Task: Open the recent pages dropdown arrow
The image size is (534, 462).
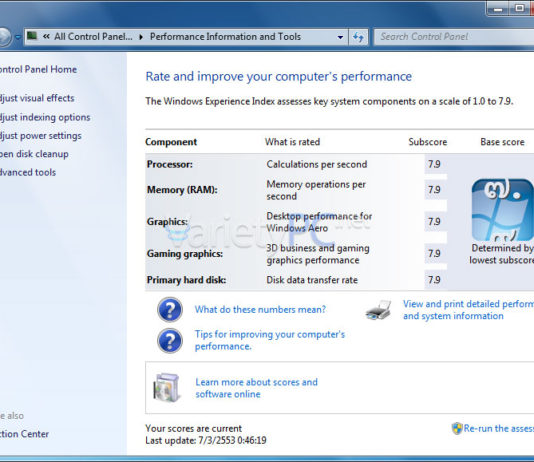Action: pos(18,37)
